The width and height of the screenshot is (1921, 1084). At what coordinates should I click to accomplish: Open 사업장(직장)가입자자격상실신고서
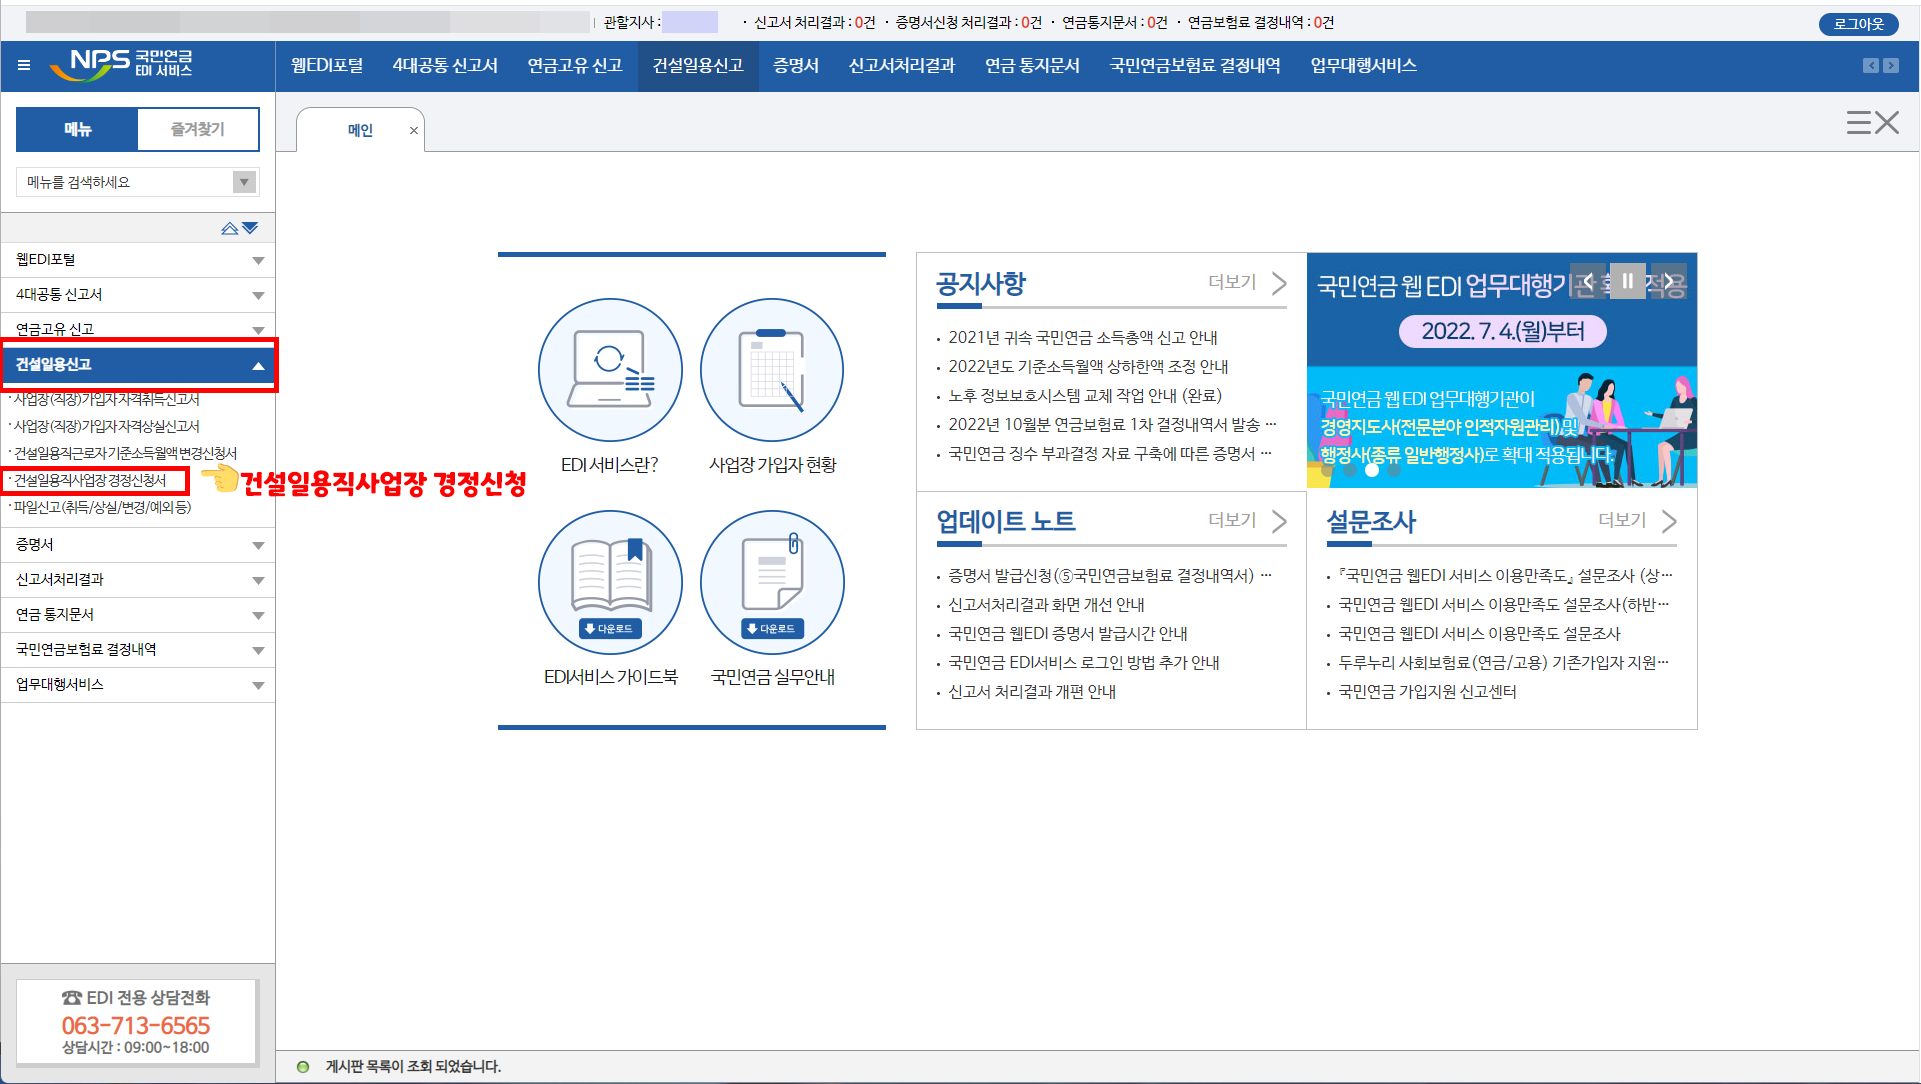pos(105,426)
